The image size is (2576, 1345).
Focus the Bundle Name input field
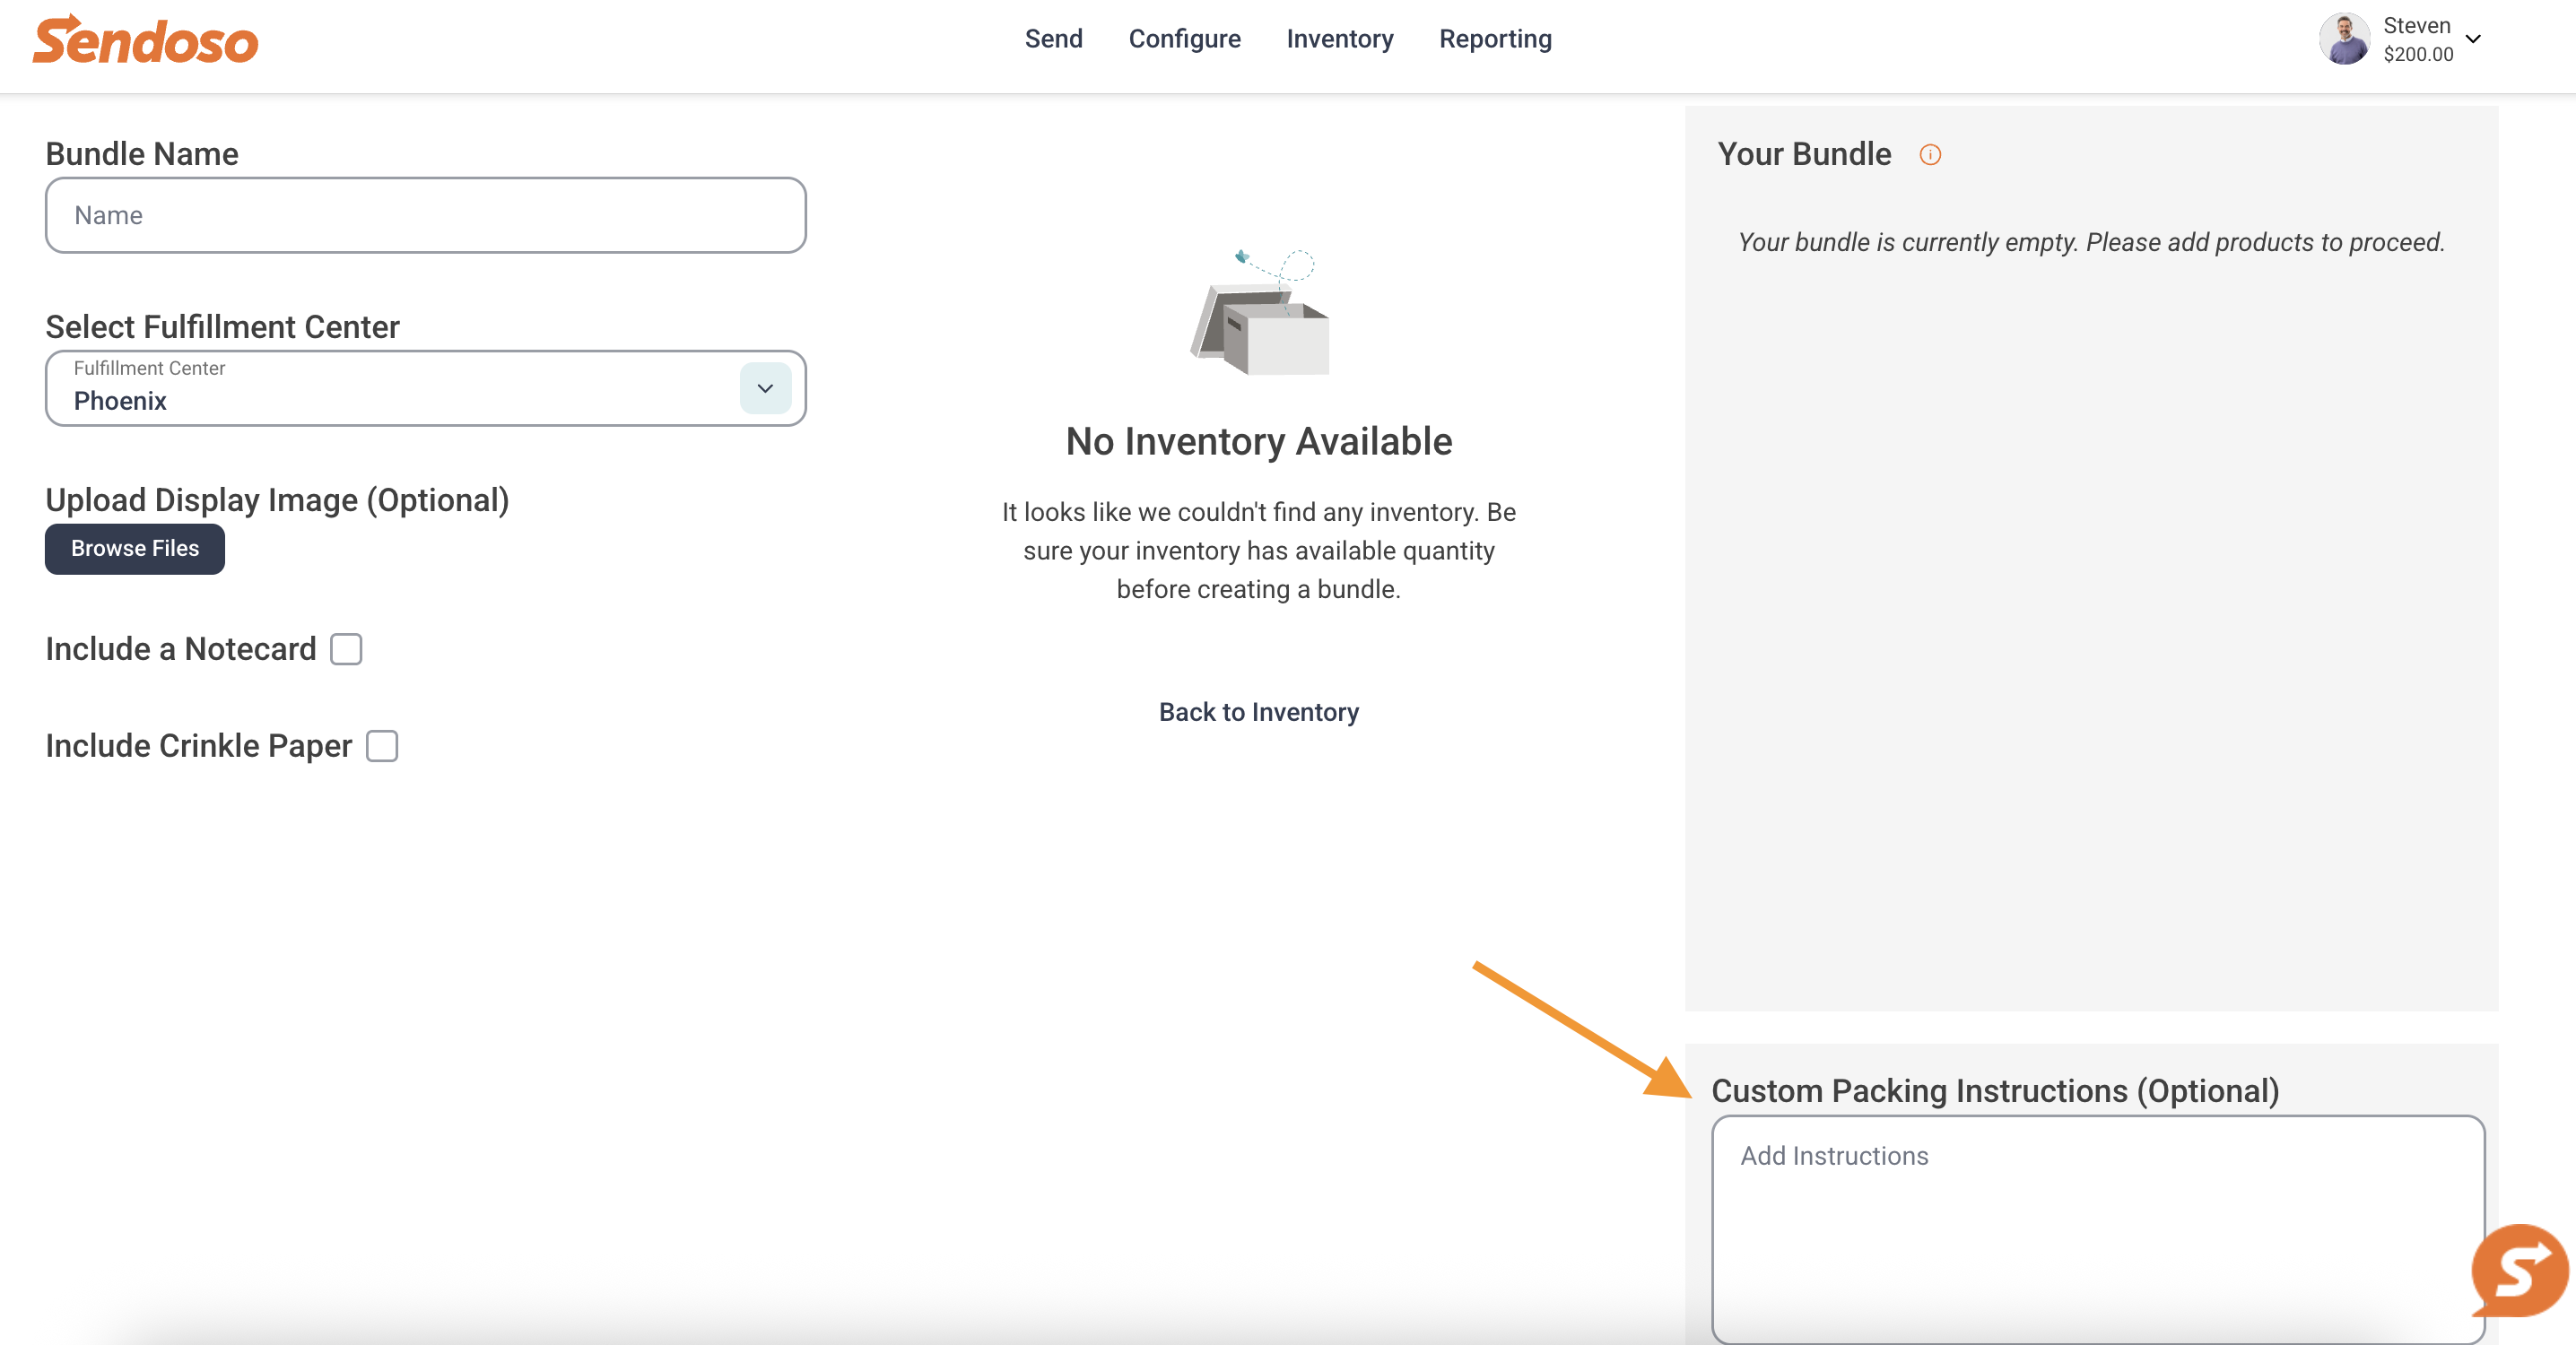pyautogui.click(x=426, y=215)
